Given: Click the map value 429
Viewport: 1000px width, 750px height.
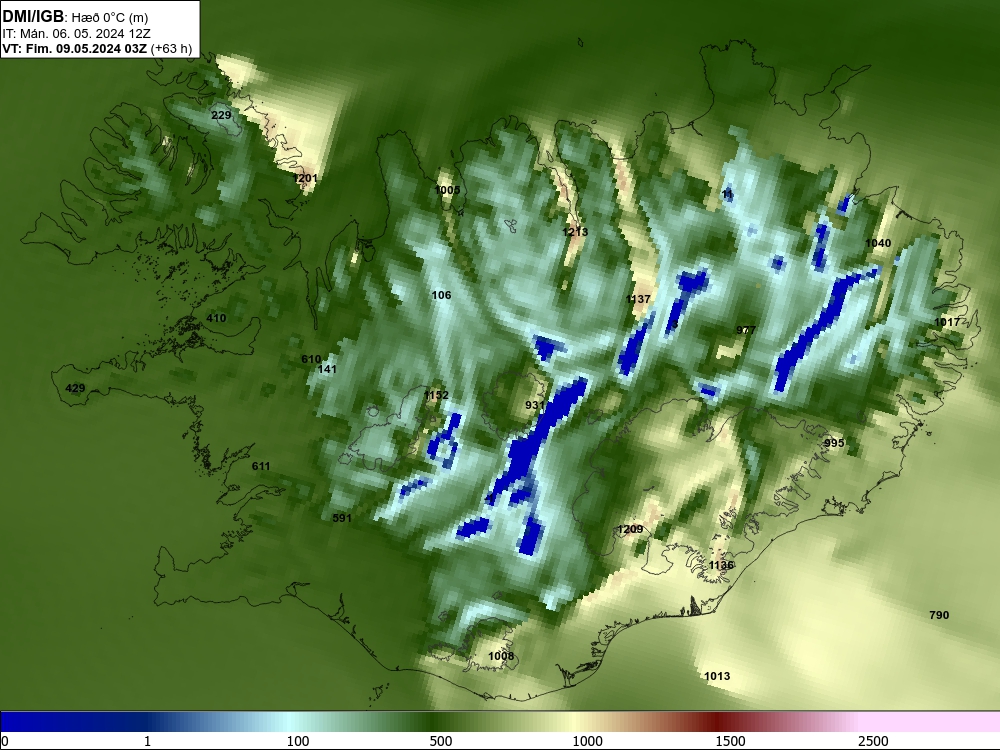Looking at the screenshot, I should [75, 388].
